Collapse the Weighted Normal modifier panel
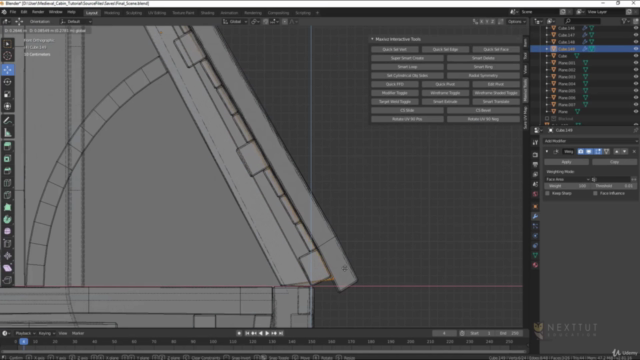Viewport: 640px width, 360px height. (547, 151)
